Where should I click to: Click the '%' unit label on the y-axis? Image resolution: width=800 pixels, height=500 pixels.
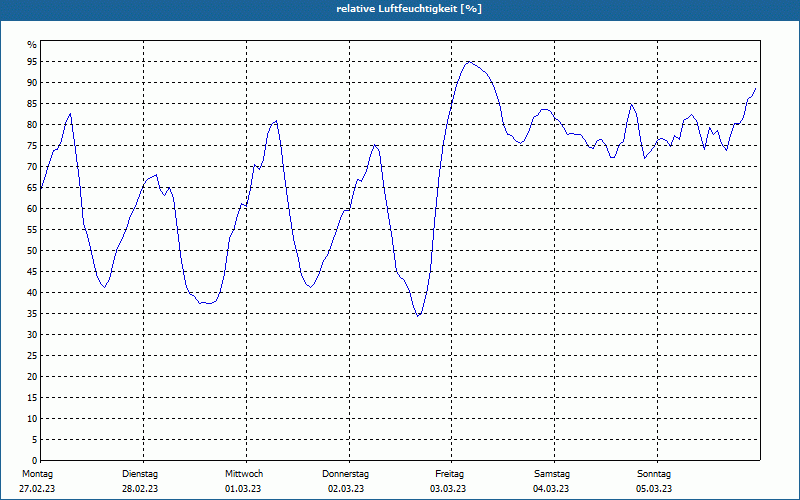tap(32, 45)
